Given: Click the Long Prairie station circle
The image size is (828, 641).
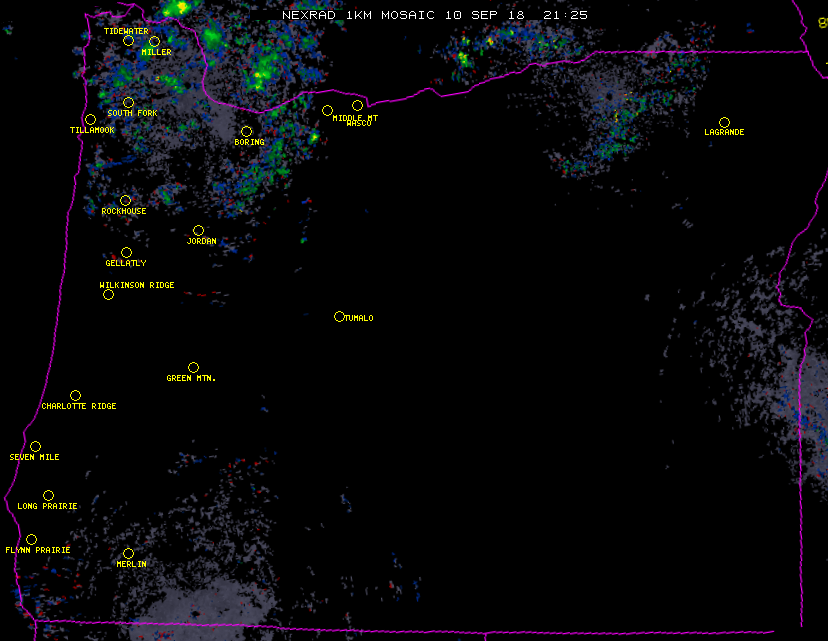Looking at the screenshot, I should (48, 495).
